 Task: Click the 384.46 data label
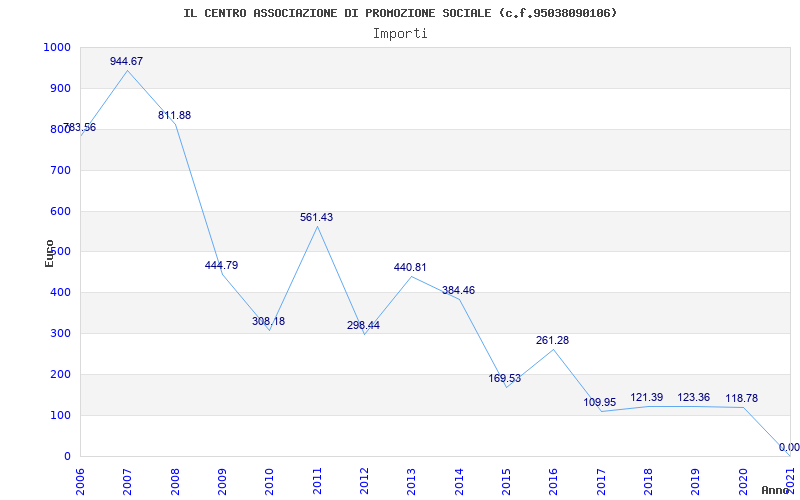point(458,290)
